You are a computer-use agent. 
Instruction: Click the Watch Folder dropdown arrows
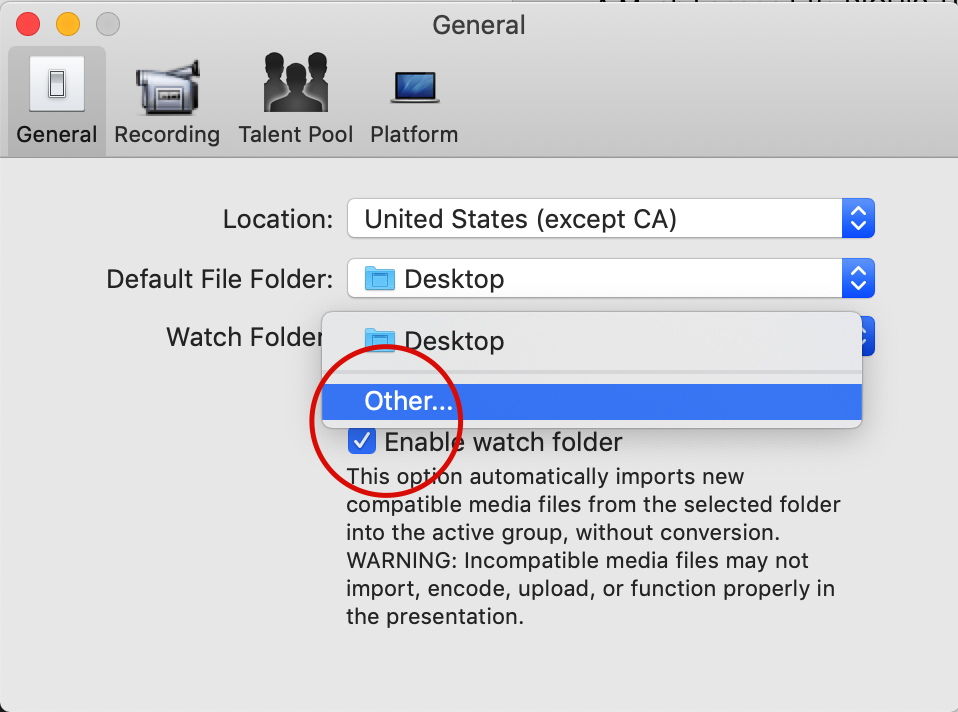pos(866,338)
